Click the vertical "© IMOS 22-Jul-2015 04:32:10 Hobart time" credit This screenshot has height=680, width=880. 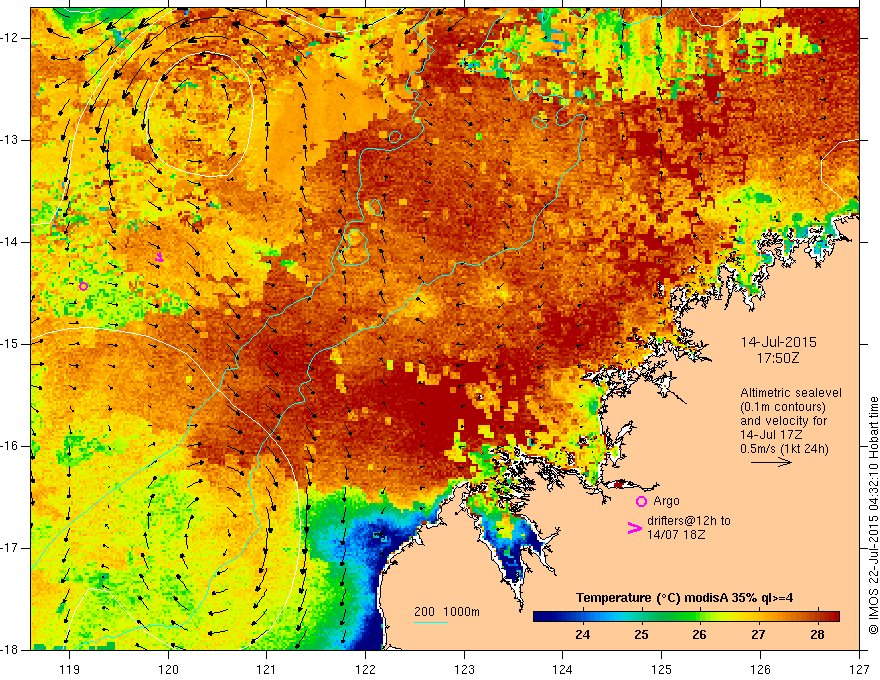(873, 515)
